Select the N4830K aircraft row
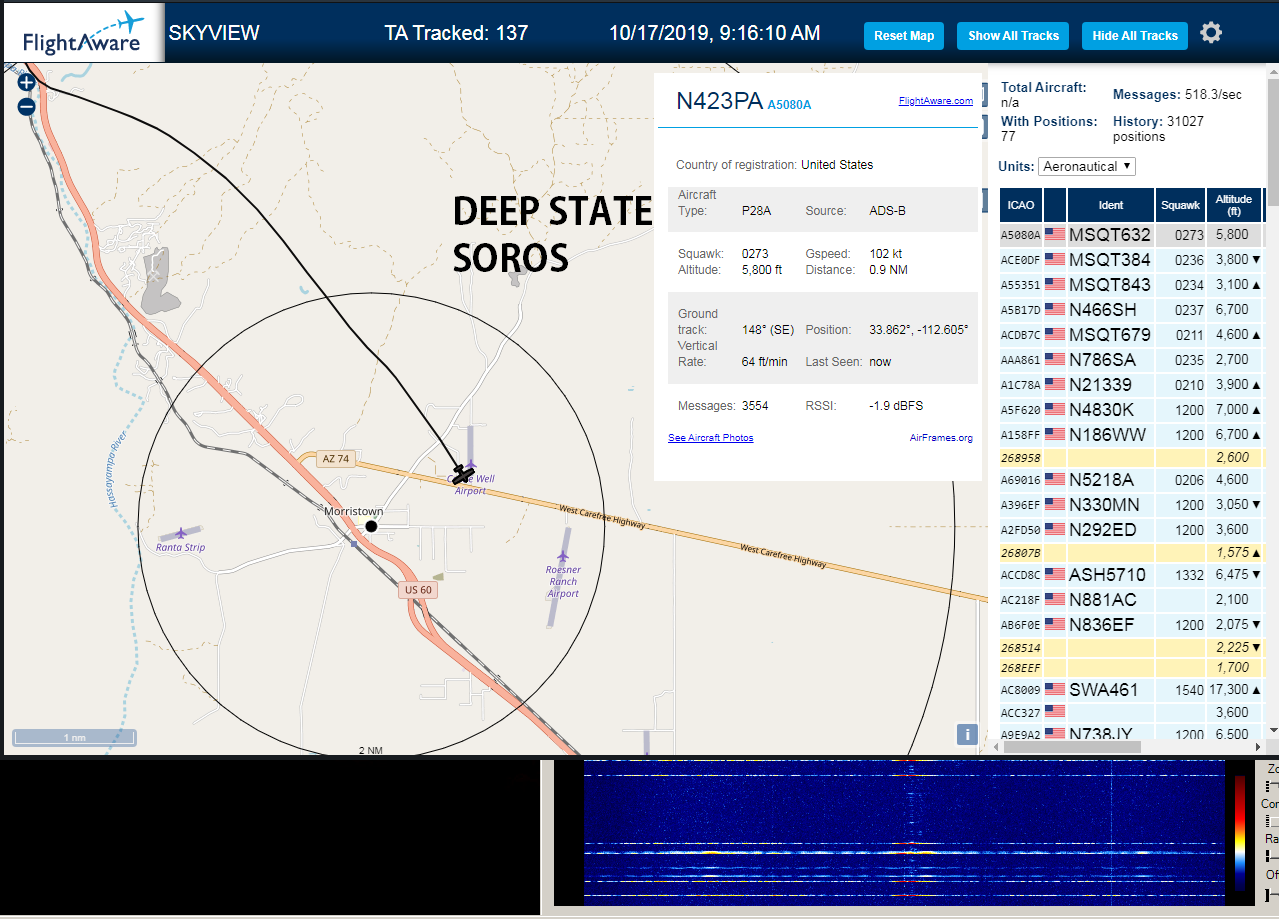Image resolution: width=1279 pixels, height=919 pixels. [x=1131, y=410]
